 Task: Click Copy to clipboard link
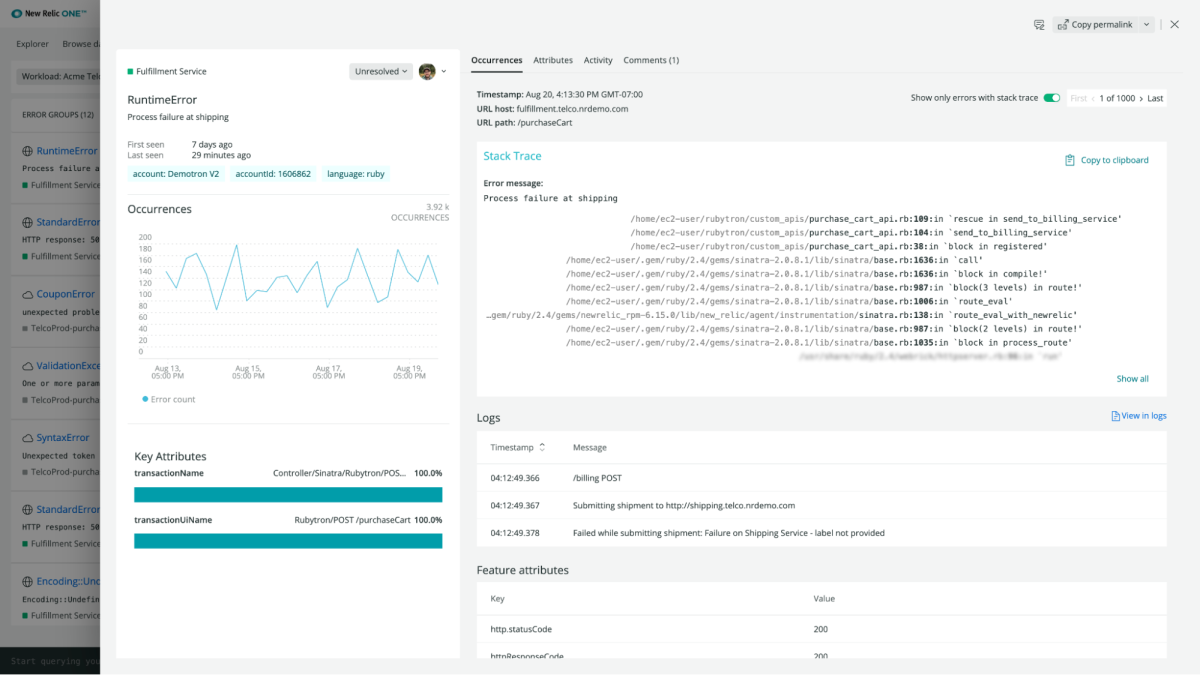(x=1114, y=160)
